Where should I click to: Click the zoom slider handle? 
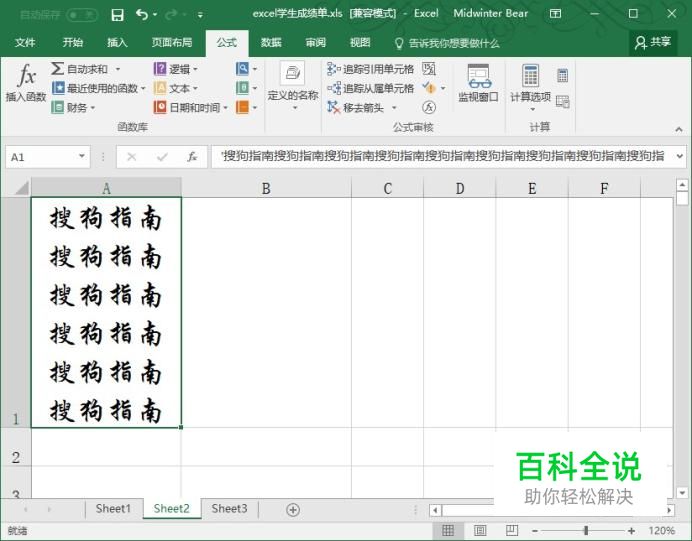click(x=586, y=530)
